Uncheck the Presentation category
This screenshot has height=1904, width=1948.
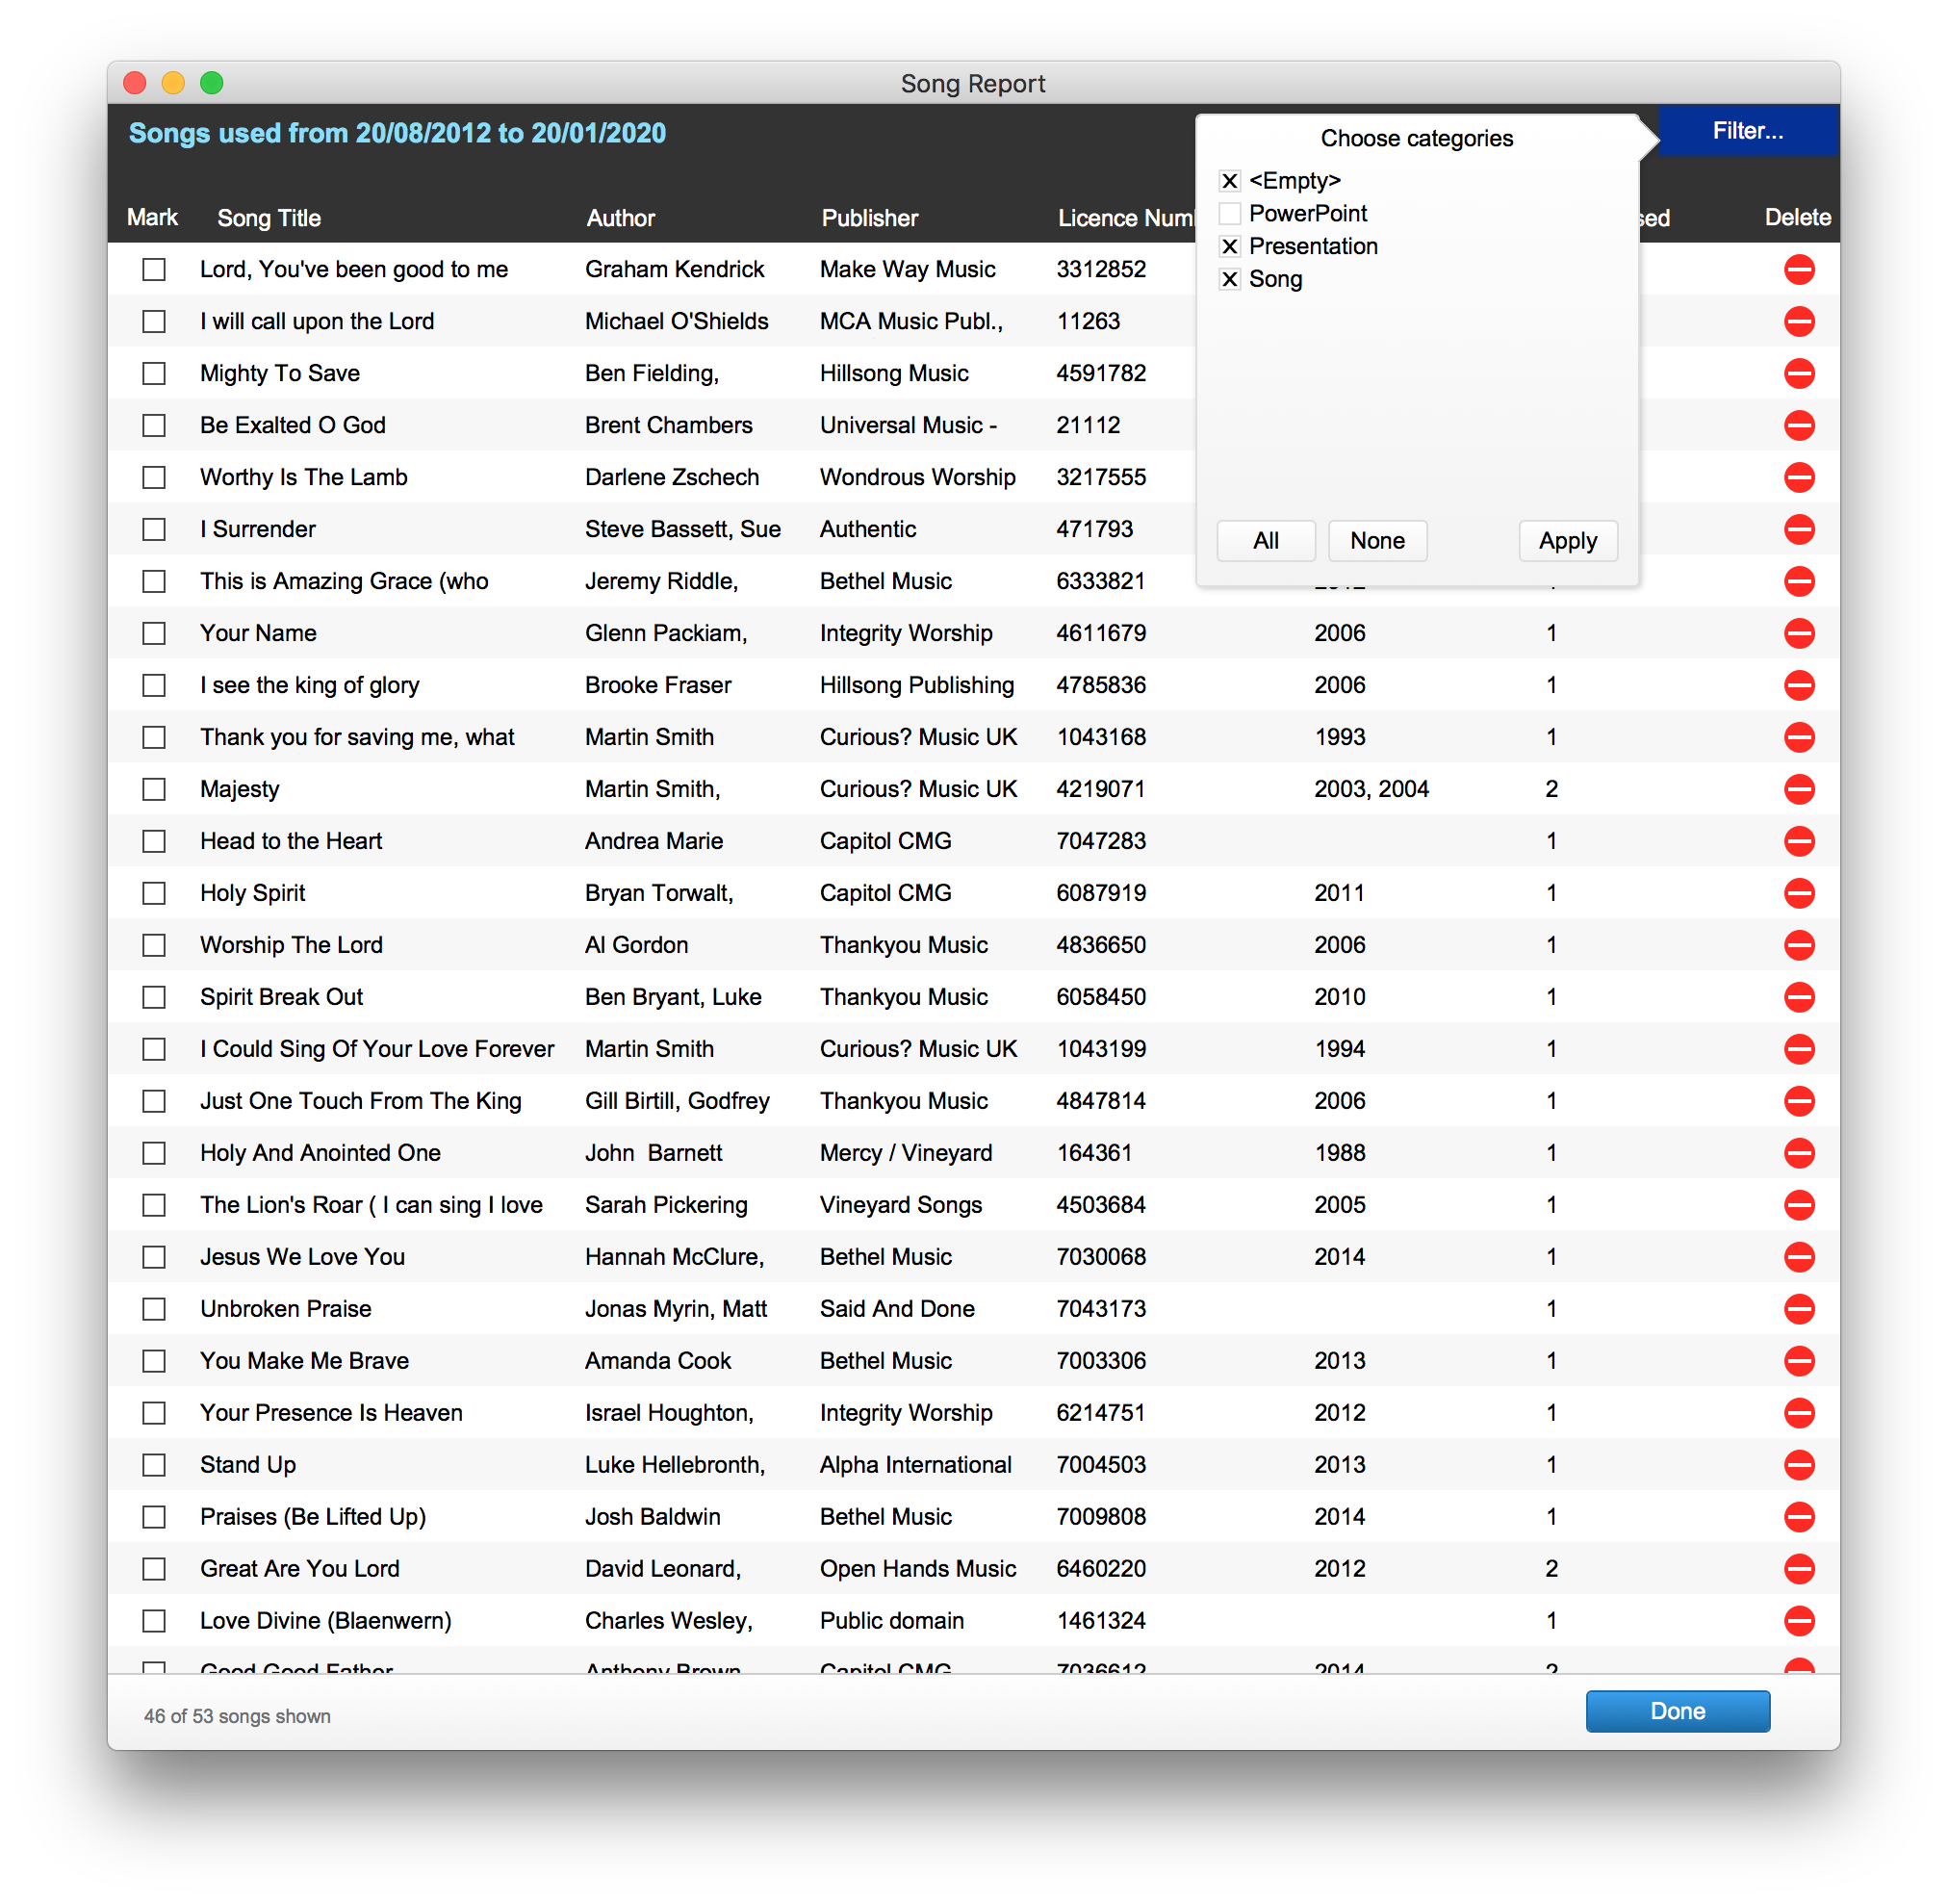coord(1230,247)
